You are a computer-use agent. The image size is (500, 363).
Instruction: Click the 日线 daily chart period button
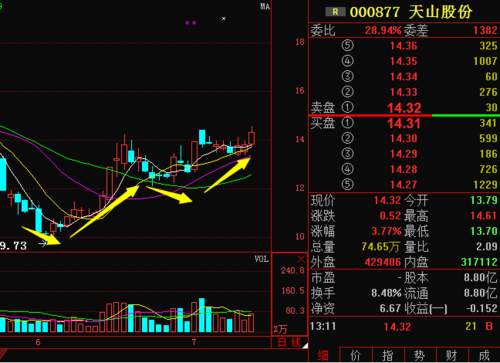[x=289, y=343]
